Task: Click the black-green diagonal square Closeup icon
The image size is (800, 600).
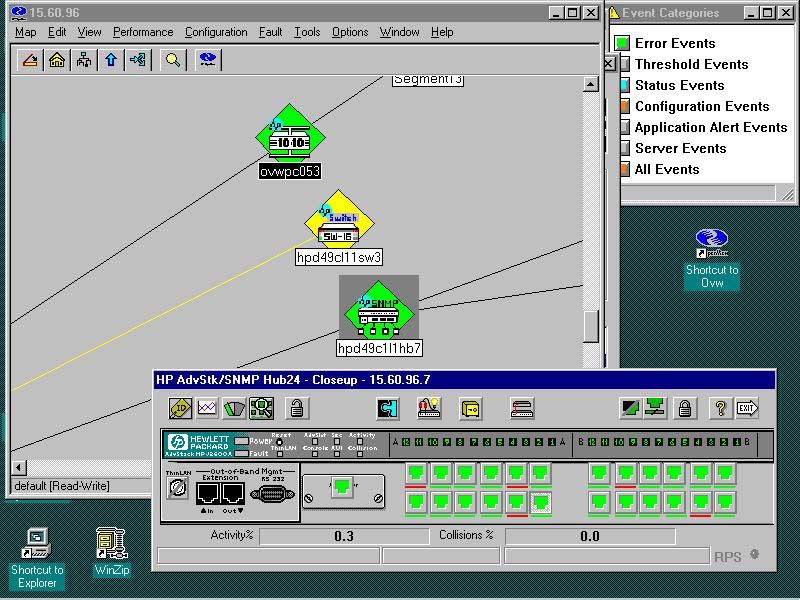Action: [630, 408]
